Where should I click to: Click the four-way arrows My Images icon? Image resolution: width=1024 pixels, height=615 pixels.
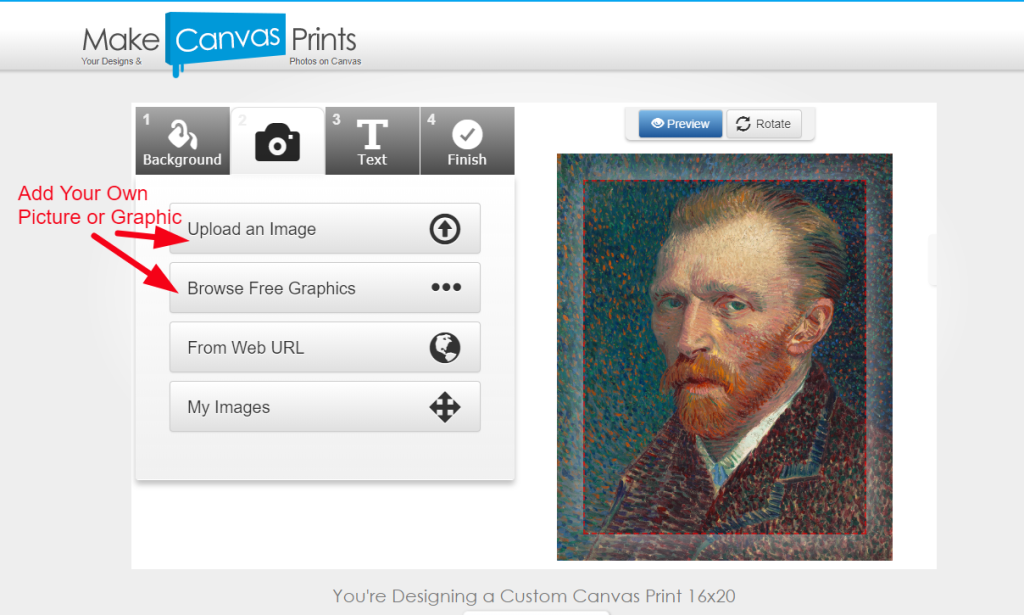[445, 407]
